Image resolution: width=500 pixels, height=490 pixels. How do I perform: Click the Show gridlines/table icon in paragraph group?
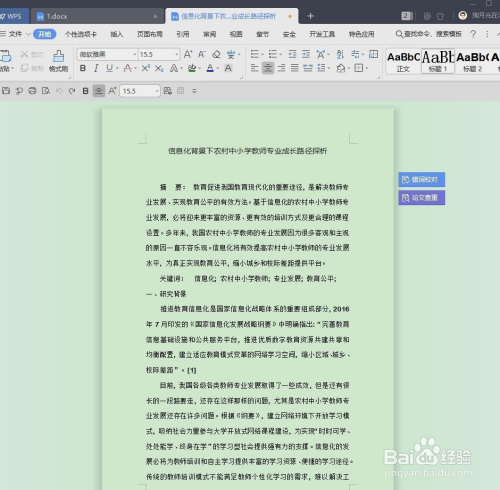pos(373,54)
